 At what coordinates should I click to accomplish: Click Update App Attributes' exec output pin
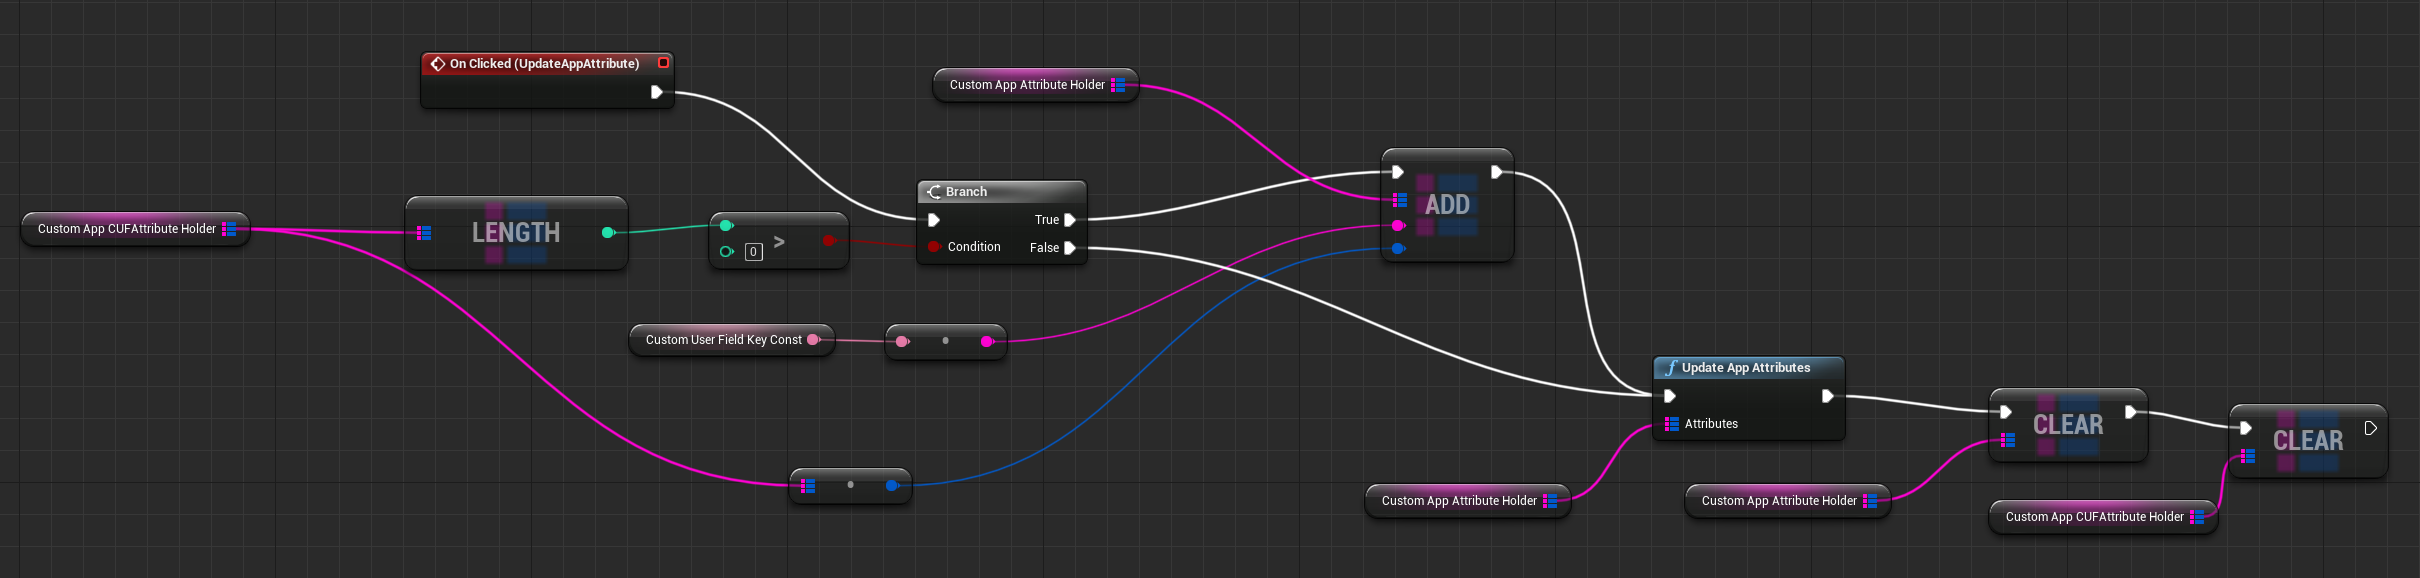[1827, 396]
